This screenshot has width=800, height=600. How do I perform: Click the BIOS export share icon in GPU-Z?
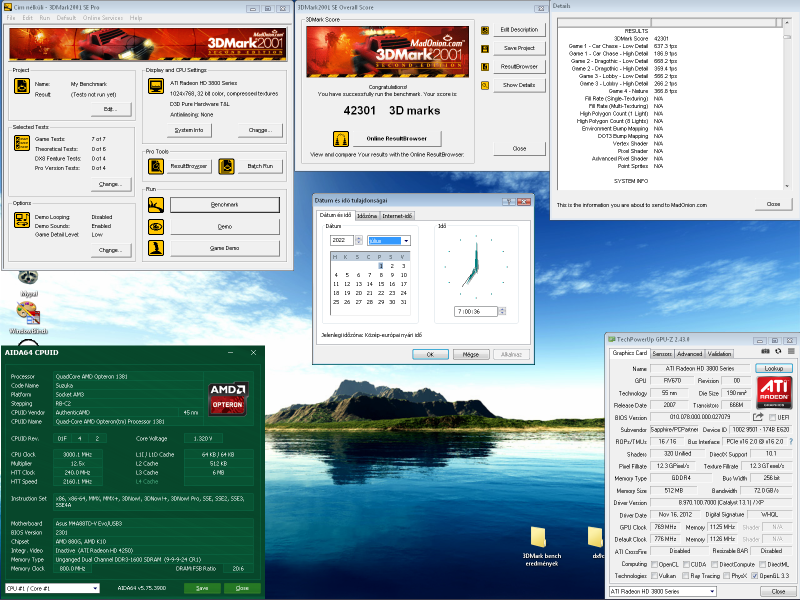pyautogui.click(x=758, y=417)
